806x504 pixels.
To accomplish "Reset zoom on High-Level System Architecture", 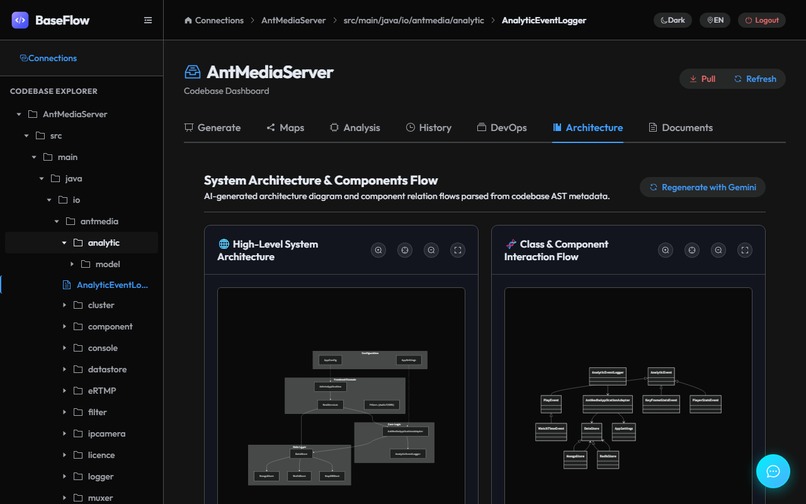I will 405,250.
